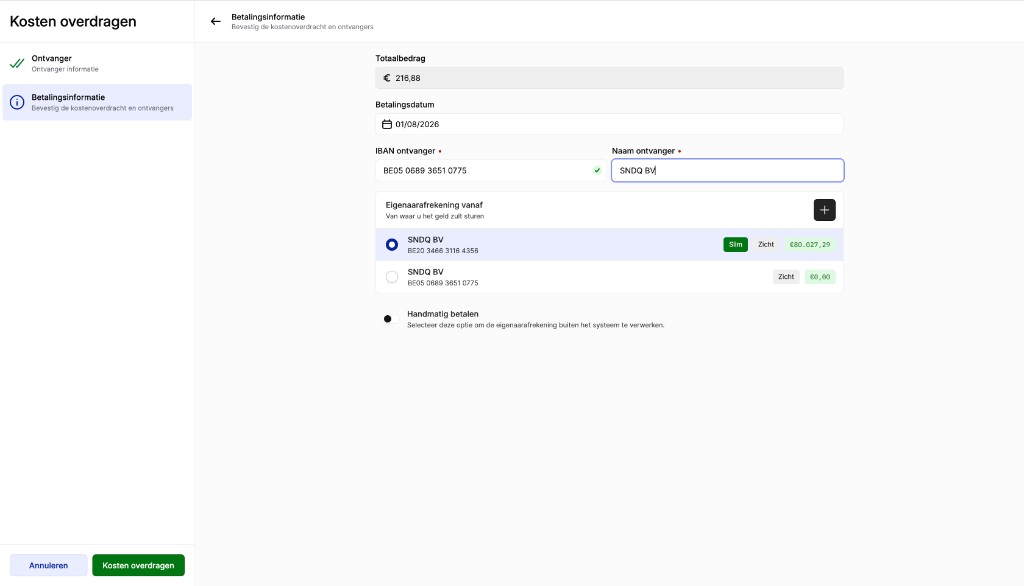Toggle the Handmatig betalen switch
The height and width of the screenshot is (586, 1024).
391,319
